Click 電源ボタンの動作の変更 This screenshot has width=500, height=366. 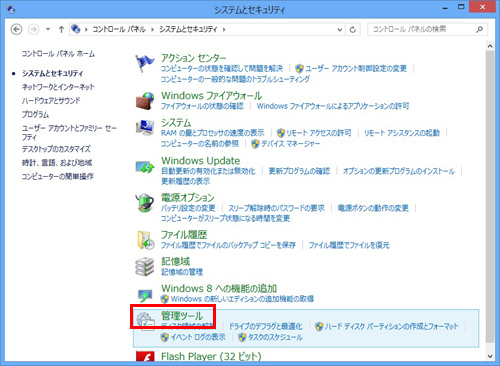pos(373,208)
